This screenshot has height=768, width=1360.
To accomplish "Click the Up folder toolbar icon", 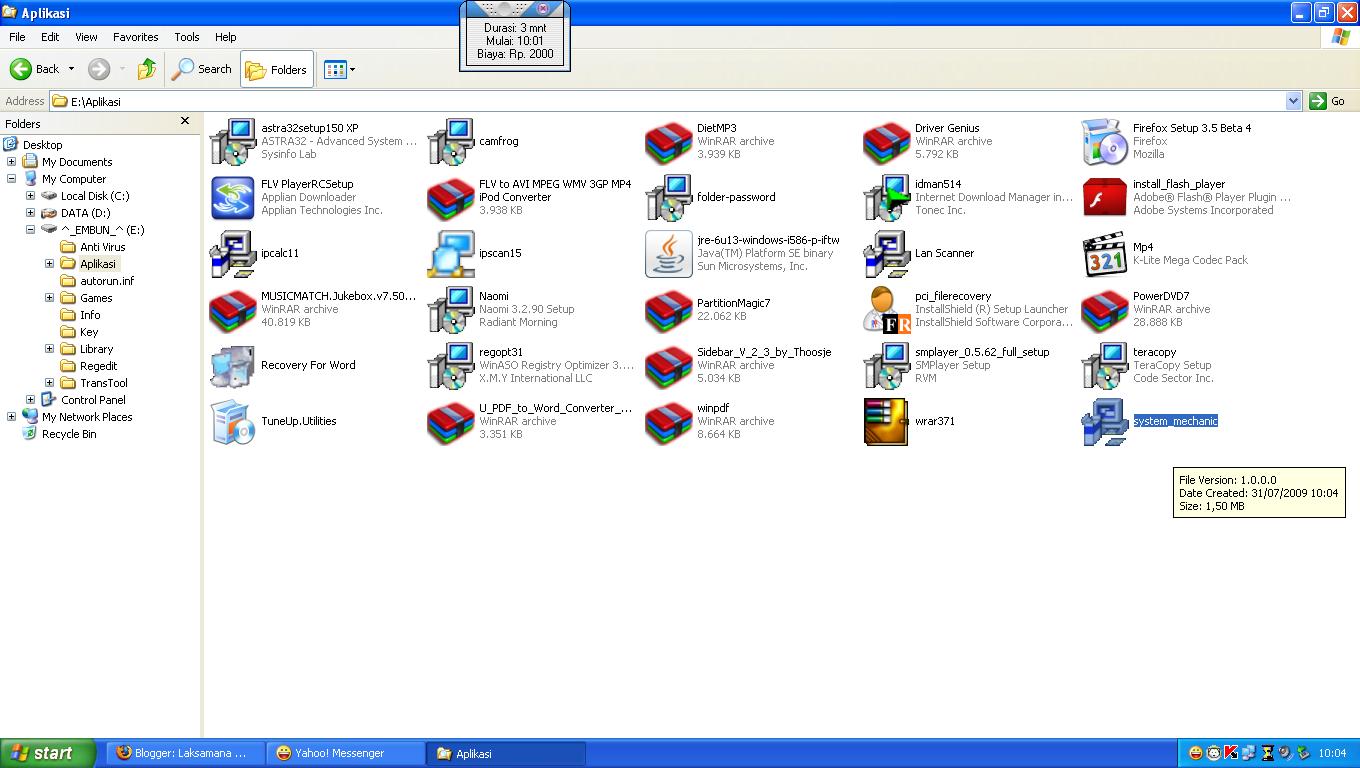I will (147, 69).
